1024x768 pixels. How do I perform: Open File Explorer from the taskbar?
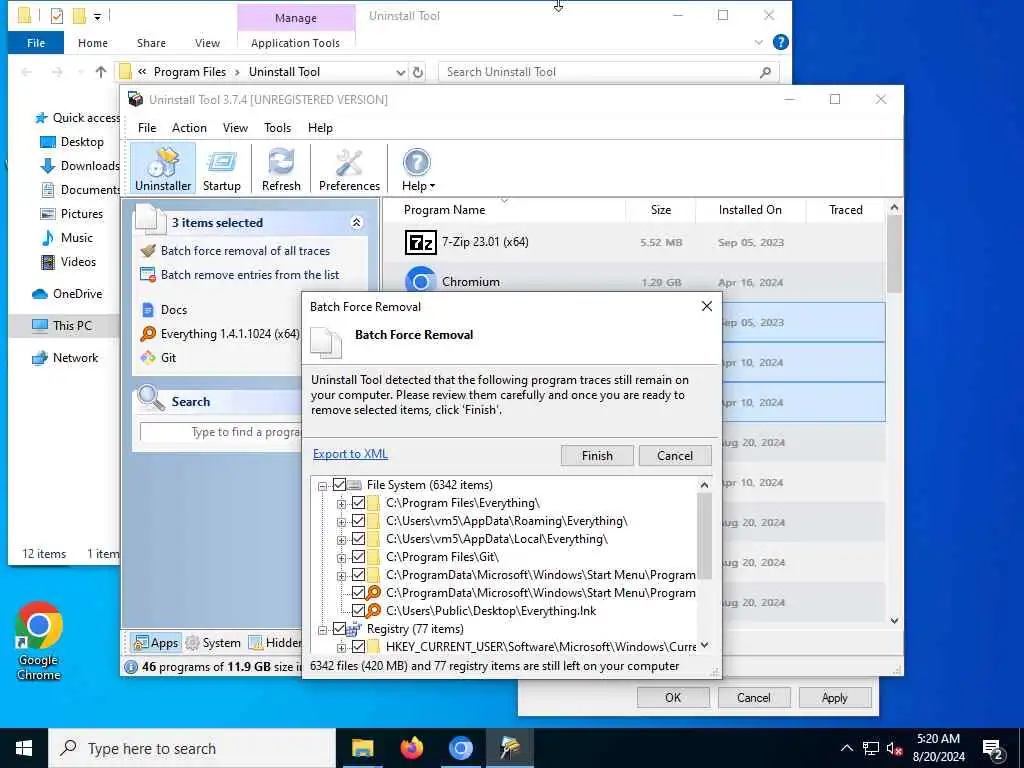pyautogui.click(x=362, y=748)
